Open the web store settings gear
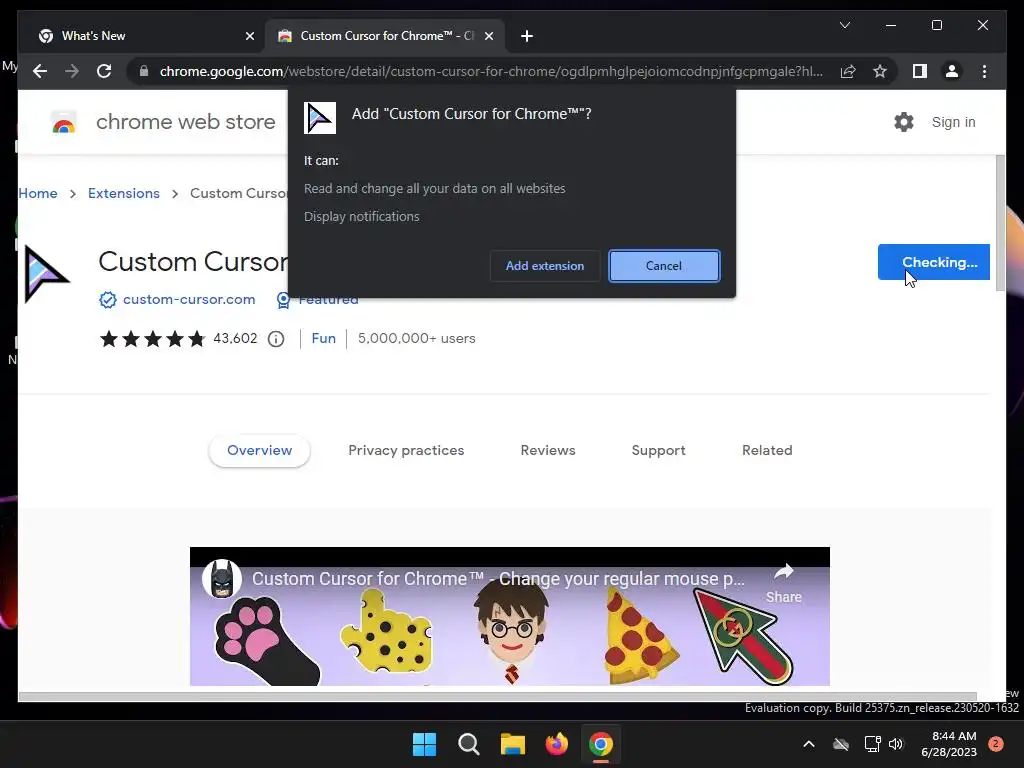Viewport: 1024px width, 768px height. point(904,122)
